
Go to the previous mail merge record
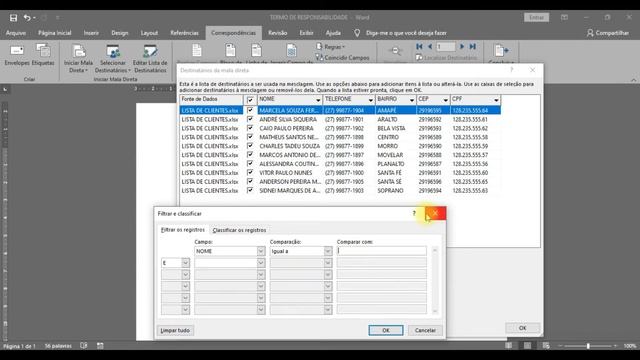(430, 47)
